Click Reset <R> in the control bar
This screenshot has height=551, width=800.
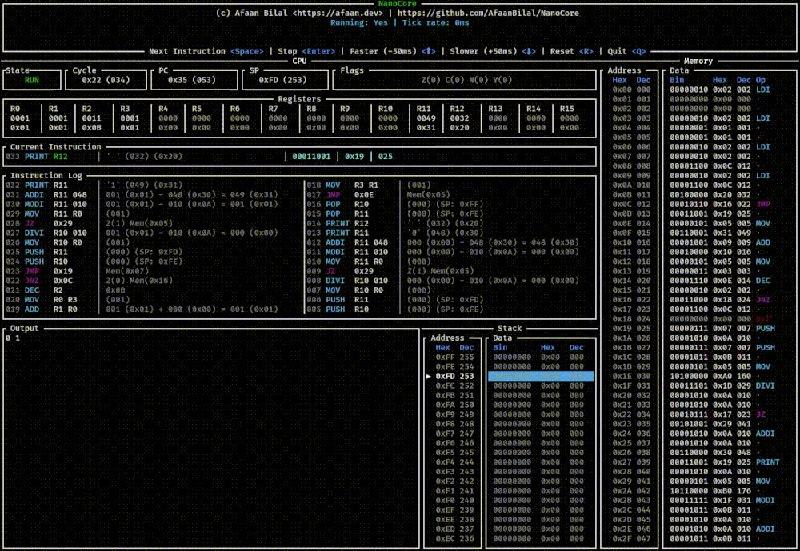[573, 50]
